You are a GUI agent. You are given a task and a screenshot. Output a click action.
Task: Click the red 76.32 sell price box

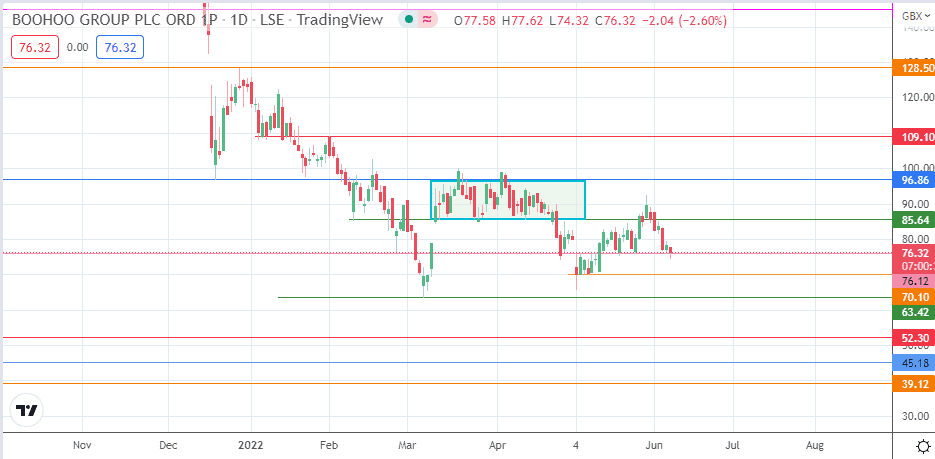(x=35, y=48)
